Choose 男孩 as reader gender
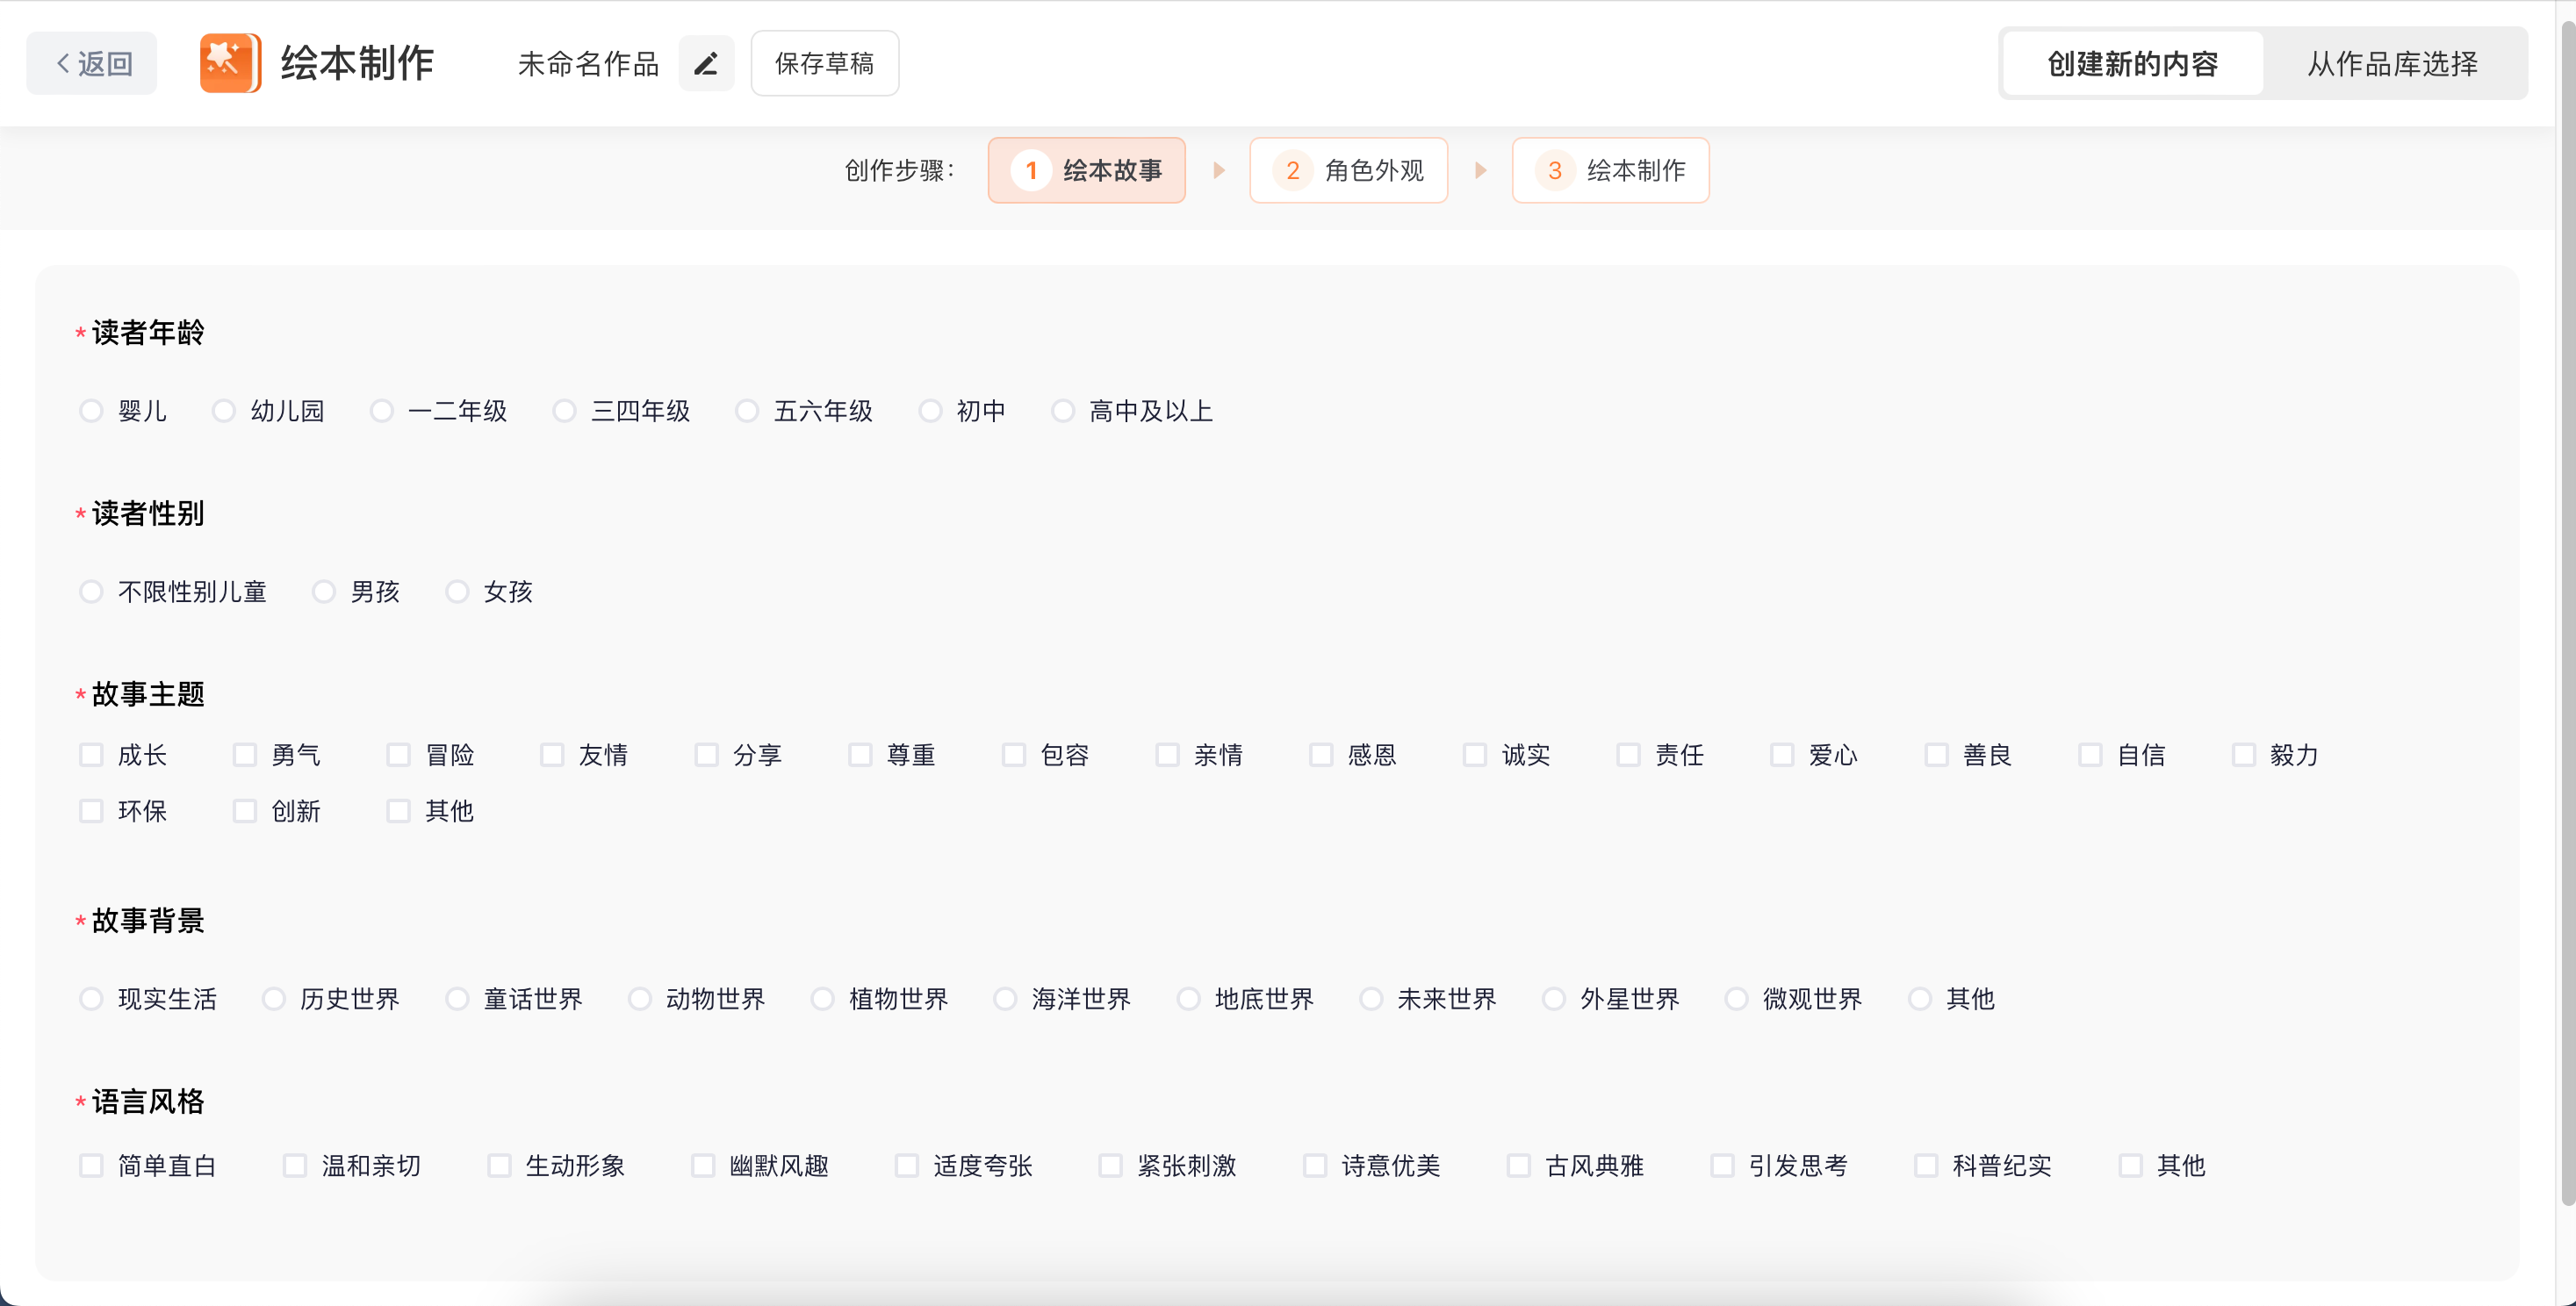The width and height of the screenshot is (2576, 1306). (x=324, y=592)
